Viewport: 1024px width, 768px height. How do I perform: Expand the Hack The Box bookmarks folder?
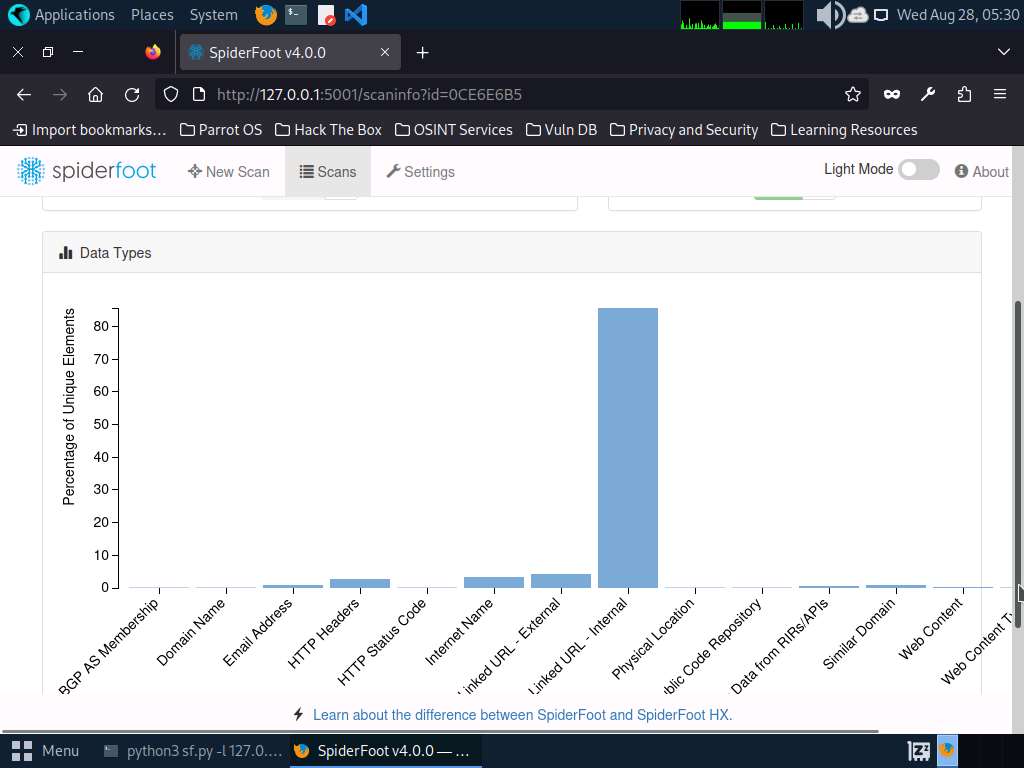tap(328, 130)
